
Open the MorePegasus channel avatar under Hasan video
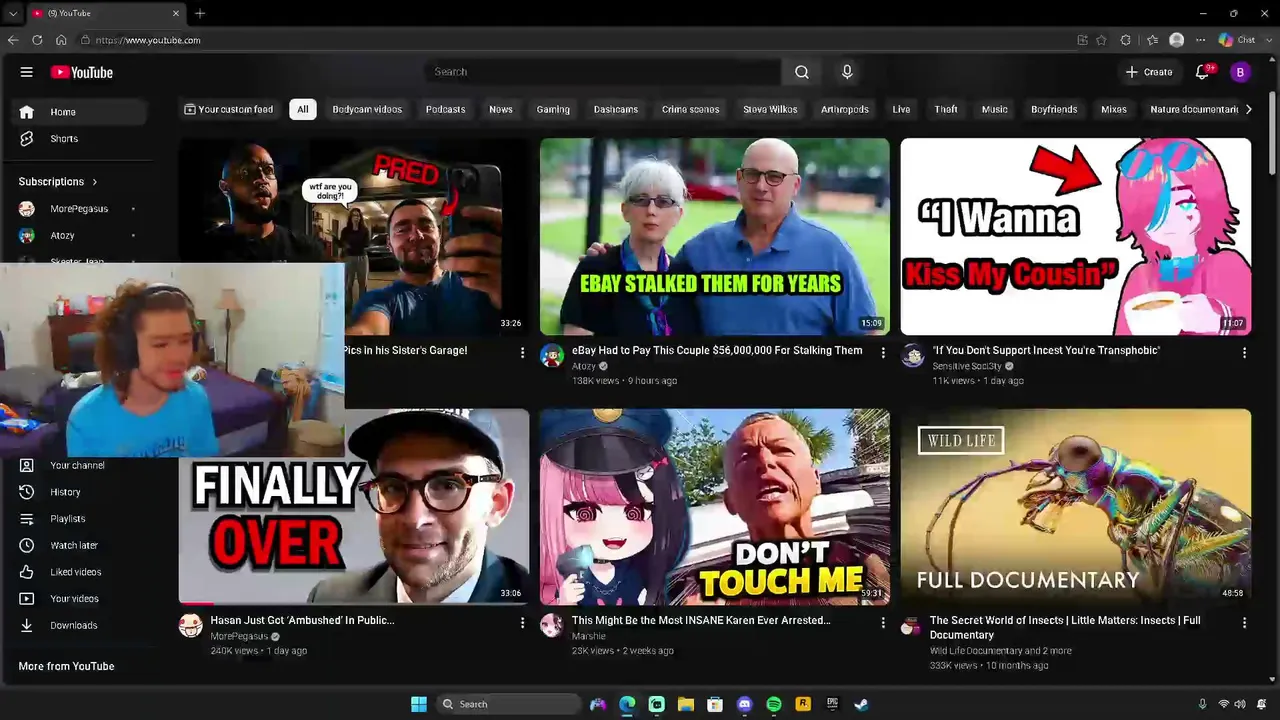tap(190, 626)
